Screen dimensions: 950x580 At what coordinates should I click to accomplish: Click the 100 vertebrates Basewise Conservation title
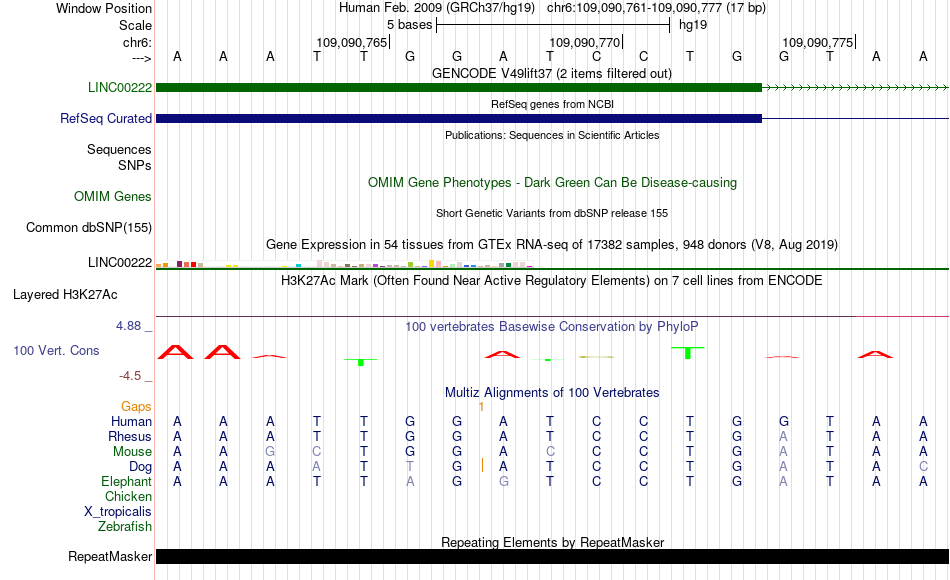click(x=551, y=327)
